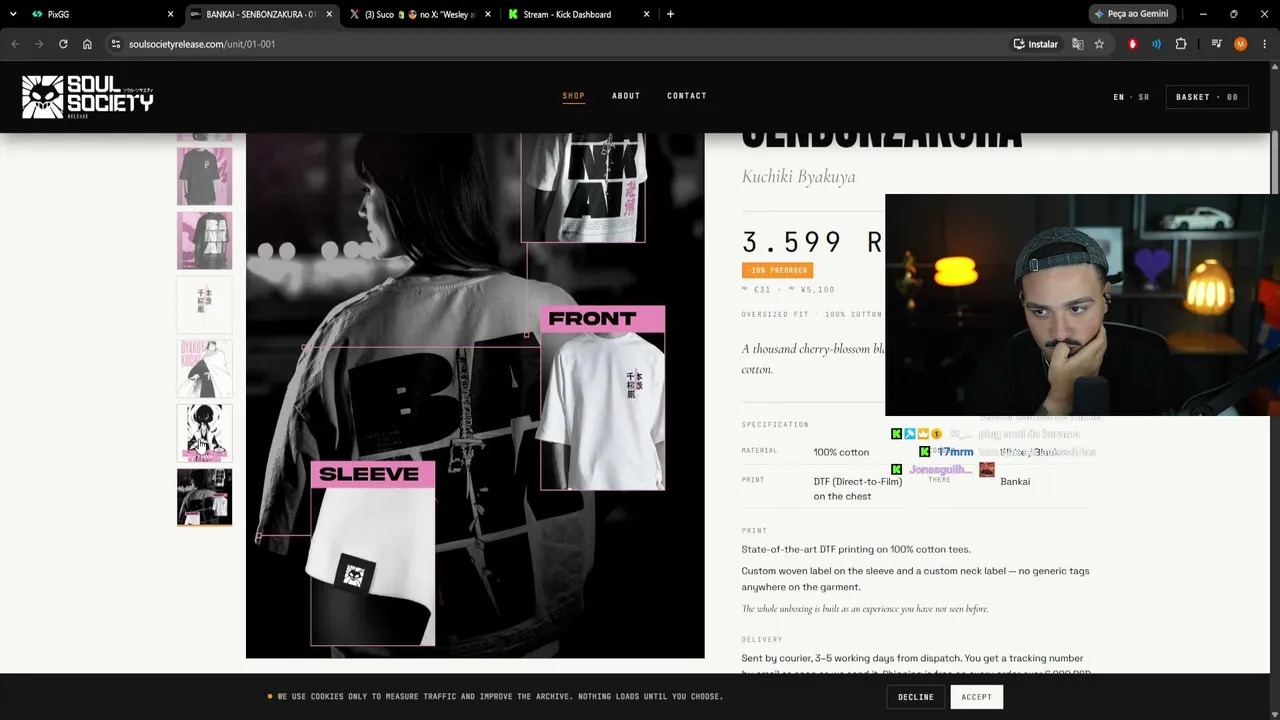The height and width of the screenshot is (720, 1280).
Task: Click the Instalar app button
Action: point(1035,44)
